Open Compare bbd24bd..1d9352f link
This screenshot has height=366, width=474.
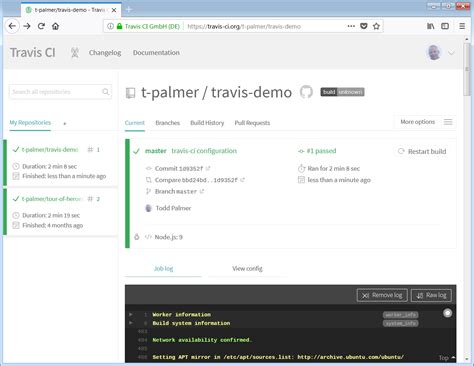[x=196, y=180]
